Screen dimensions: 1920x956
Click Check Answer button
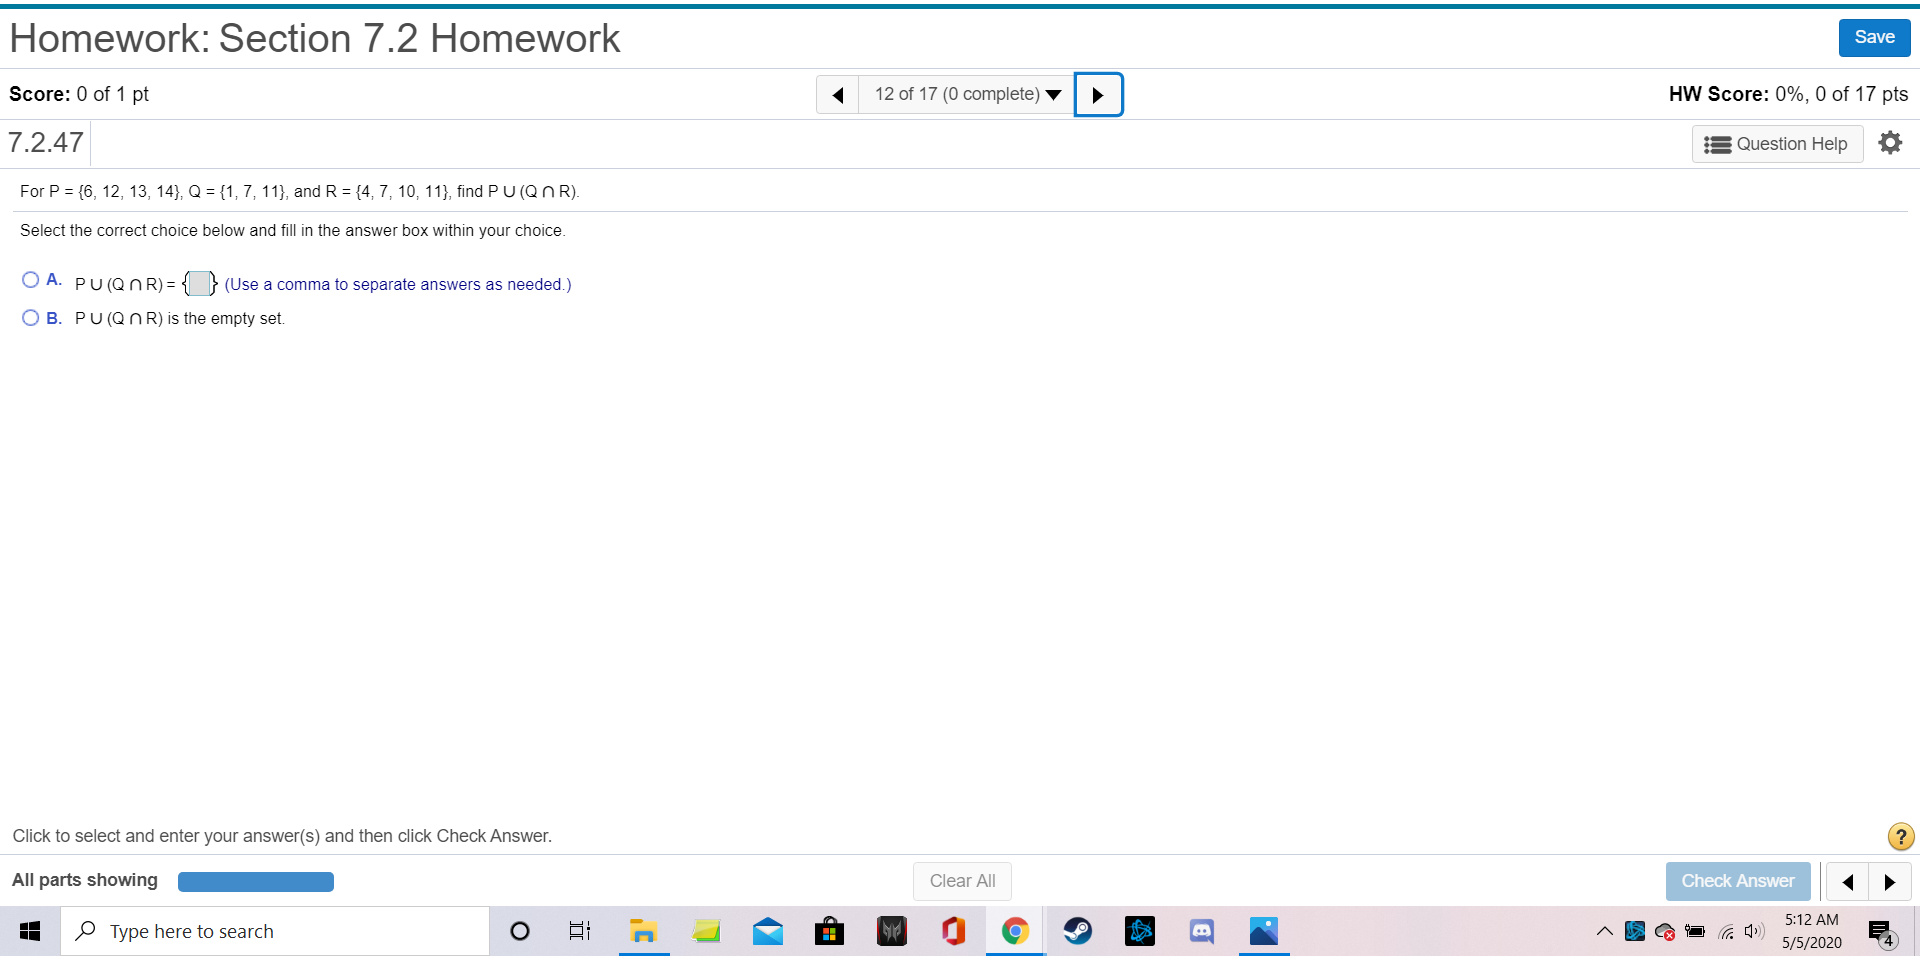click(1738, 881)
